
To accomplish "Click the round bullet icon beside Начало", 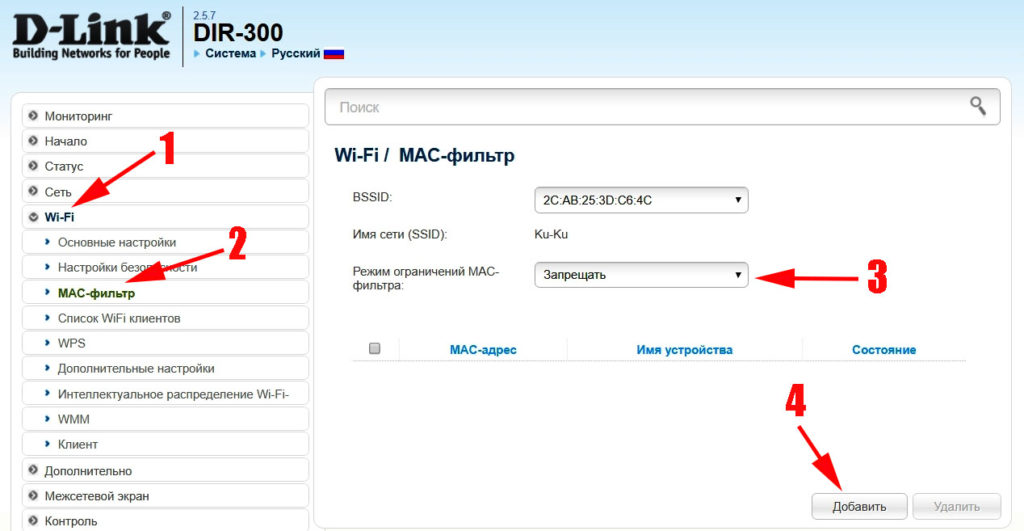I will [33, 140].
